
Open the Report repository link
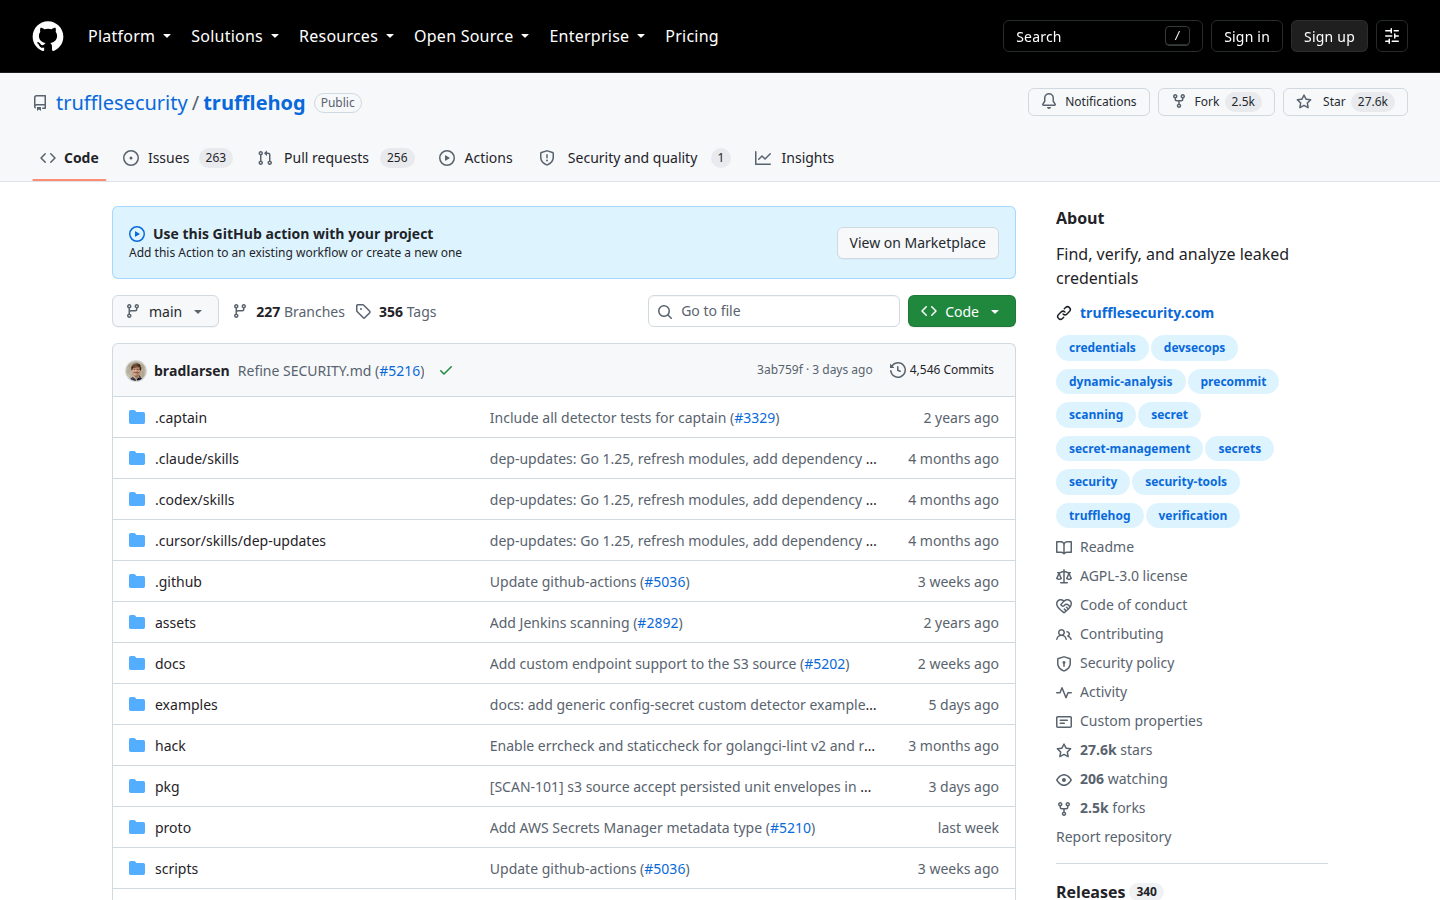tap(1113, 837)
